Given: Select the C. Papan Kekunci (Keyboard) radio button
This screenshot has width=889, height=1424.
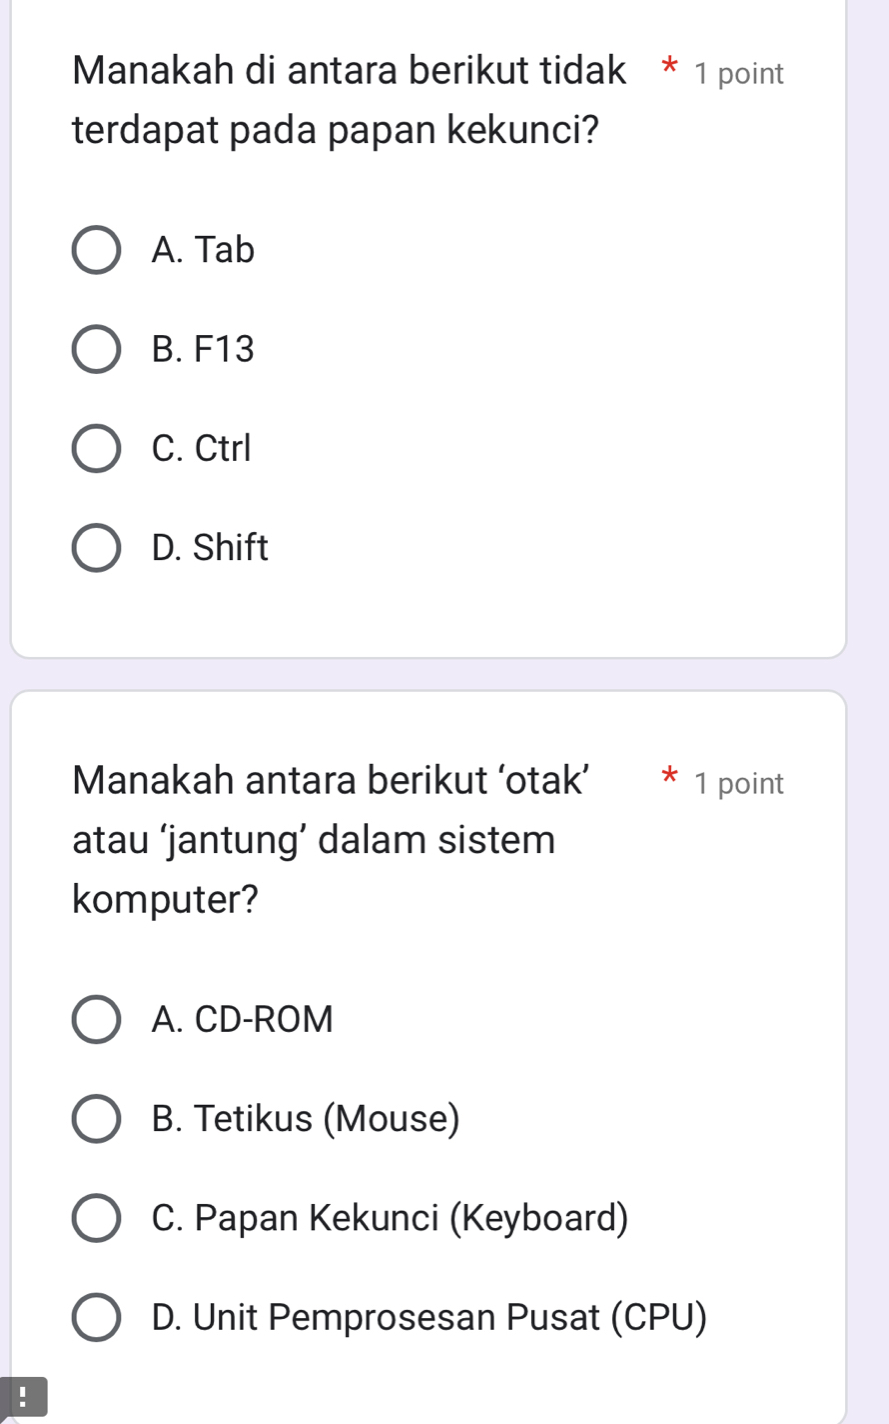Looking at the screenshot, I should coord(96,1219).
